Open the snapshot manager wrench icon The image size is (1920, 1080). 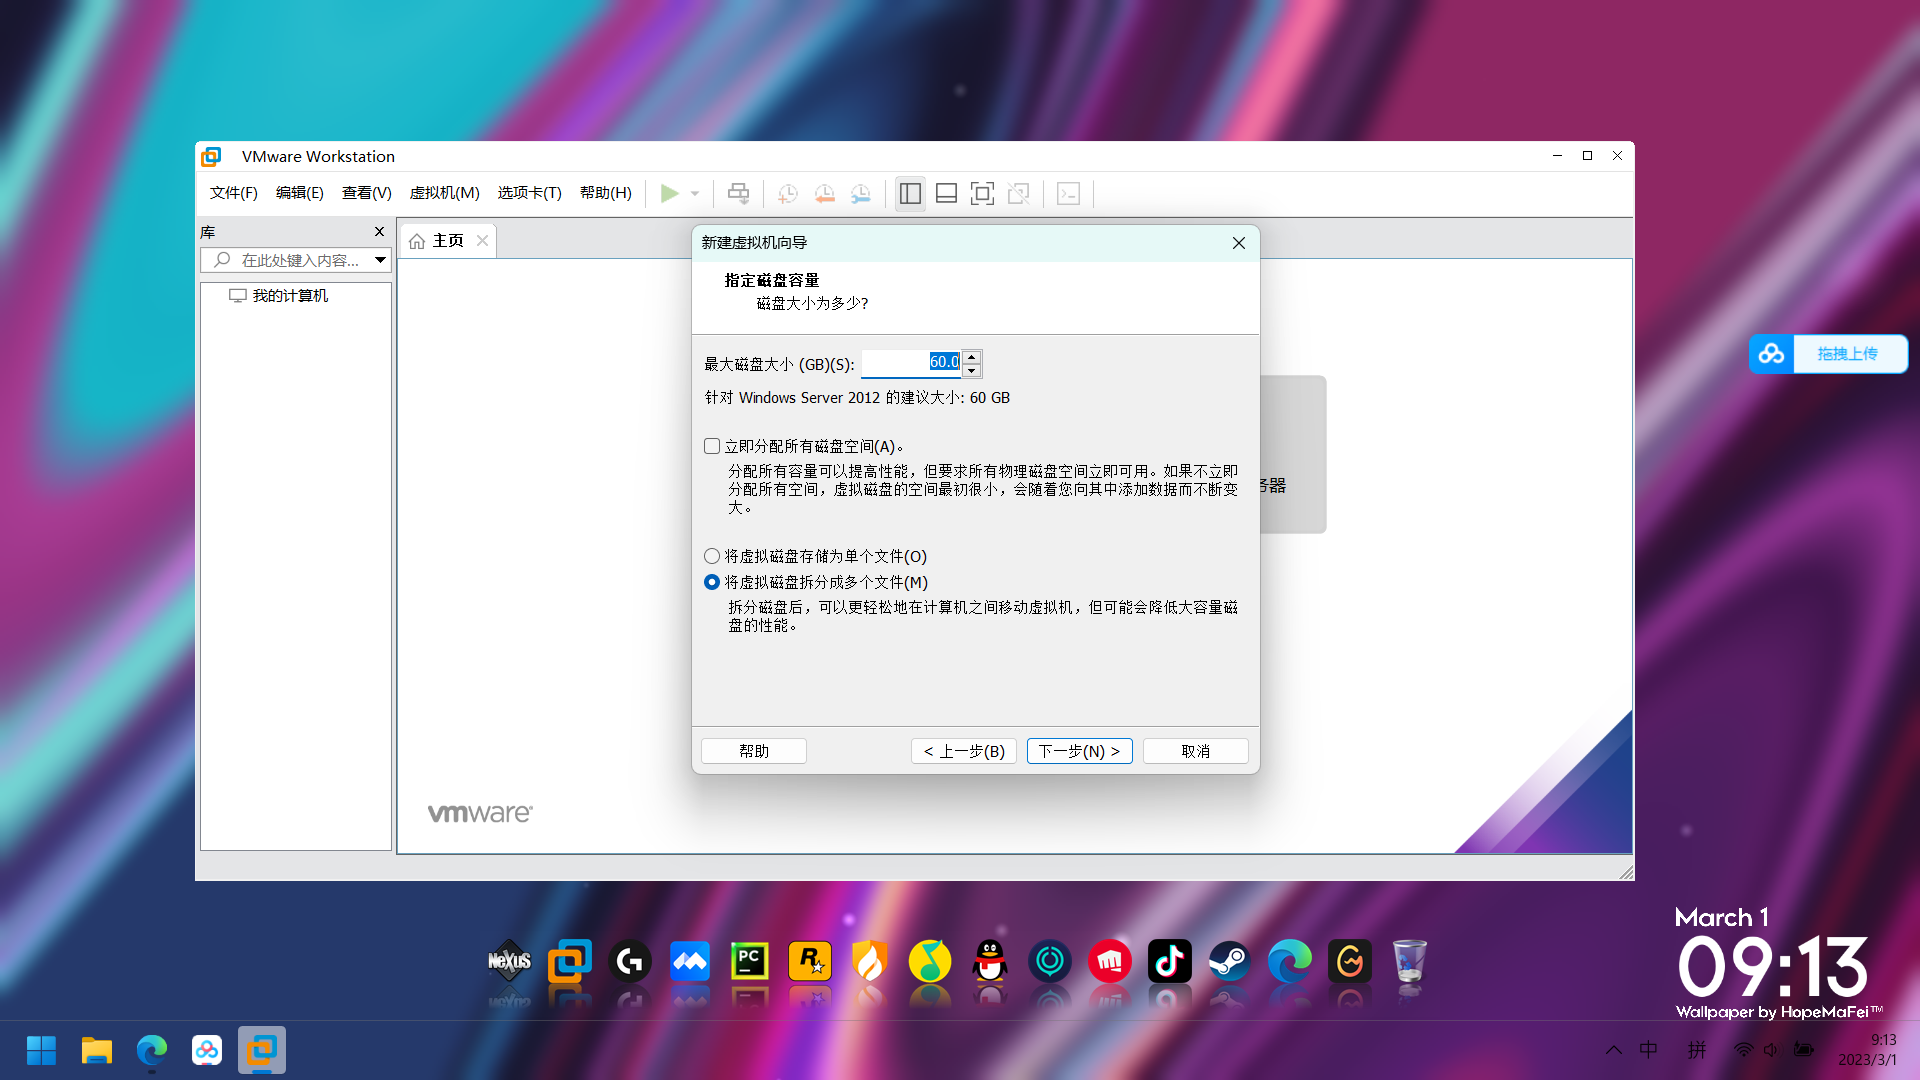[861, 193]
